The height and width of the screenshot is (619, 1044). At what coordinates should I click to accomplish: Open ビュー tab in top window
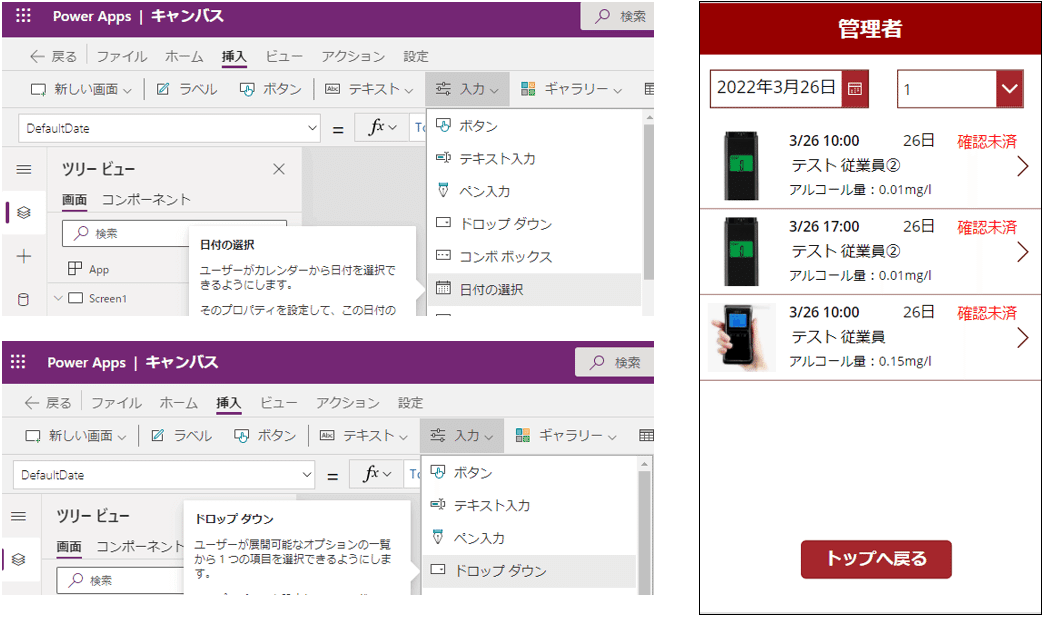pyautogui.click(x=284, y=57)
